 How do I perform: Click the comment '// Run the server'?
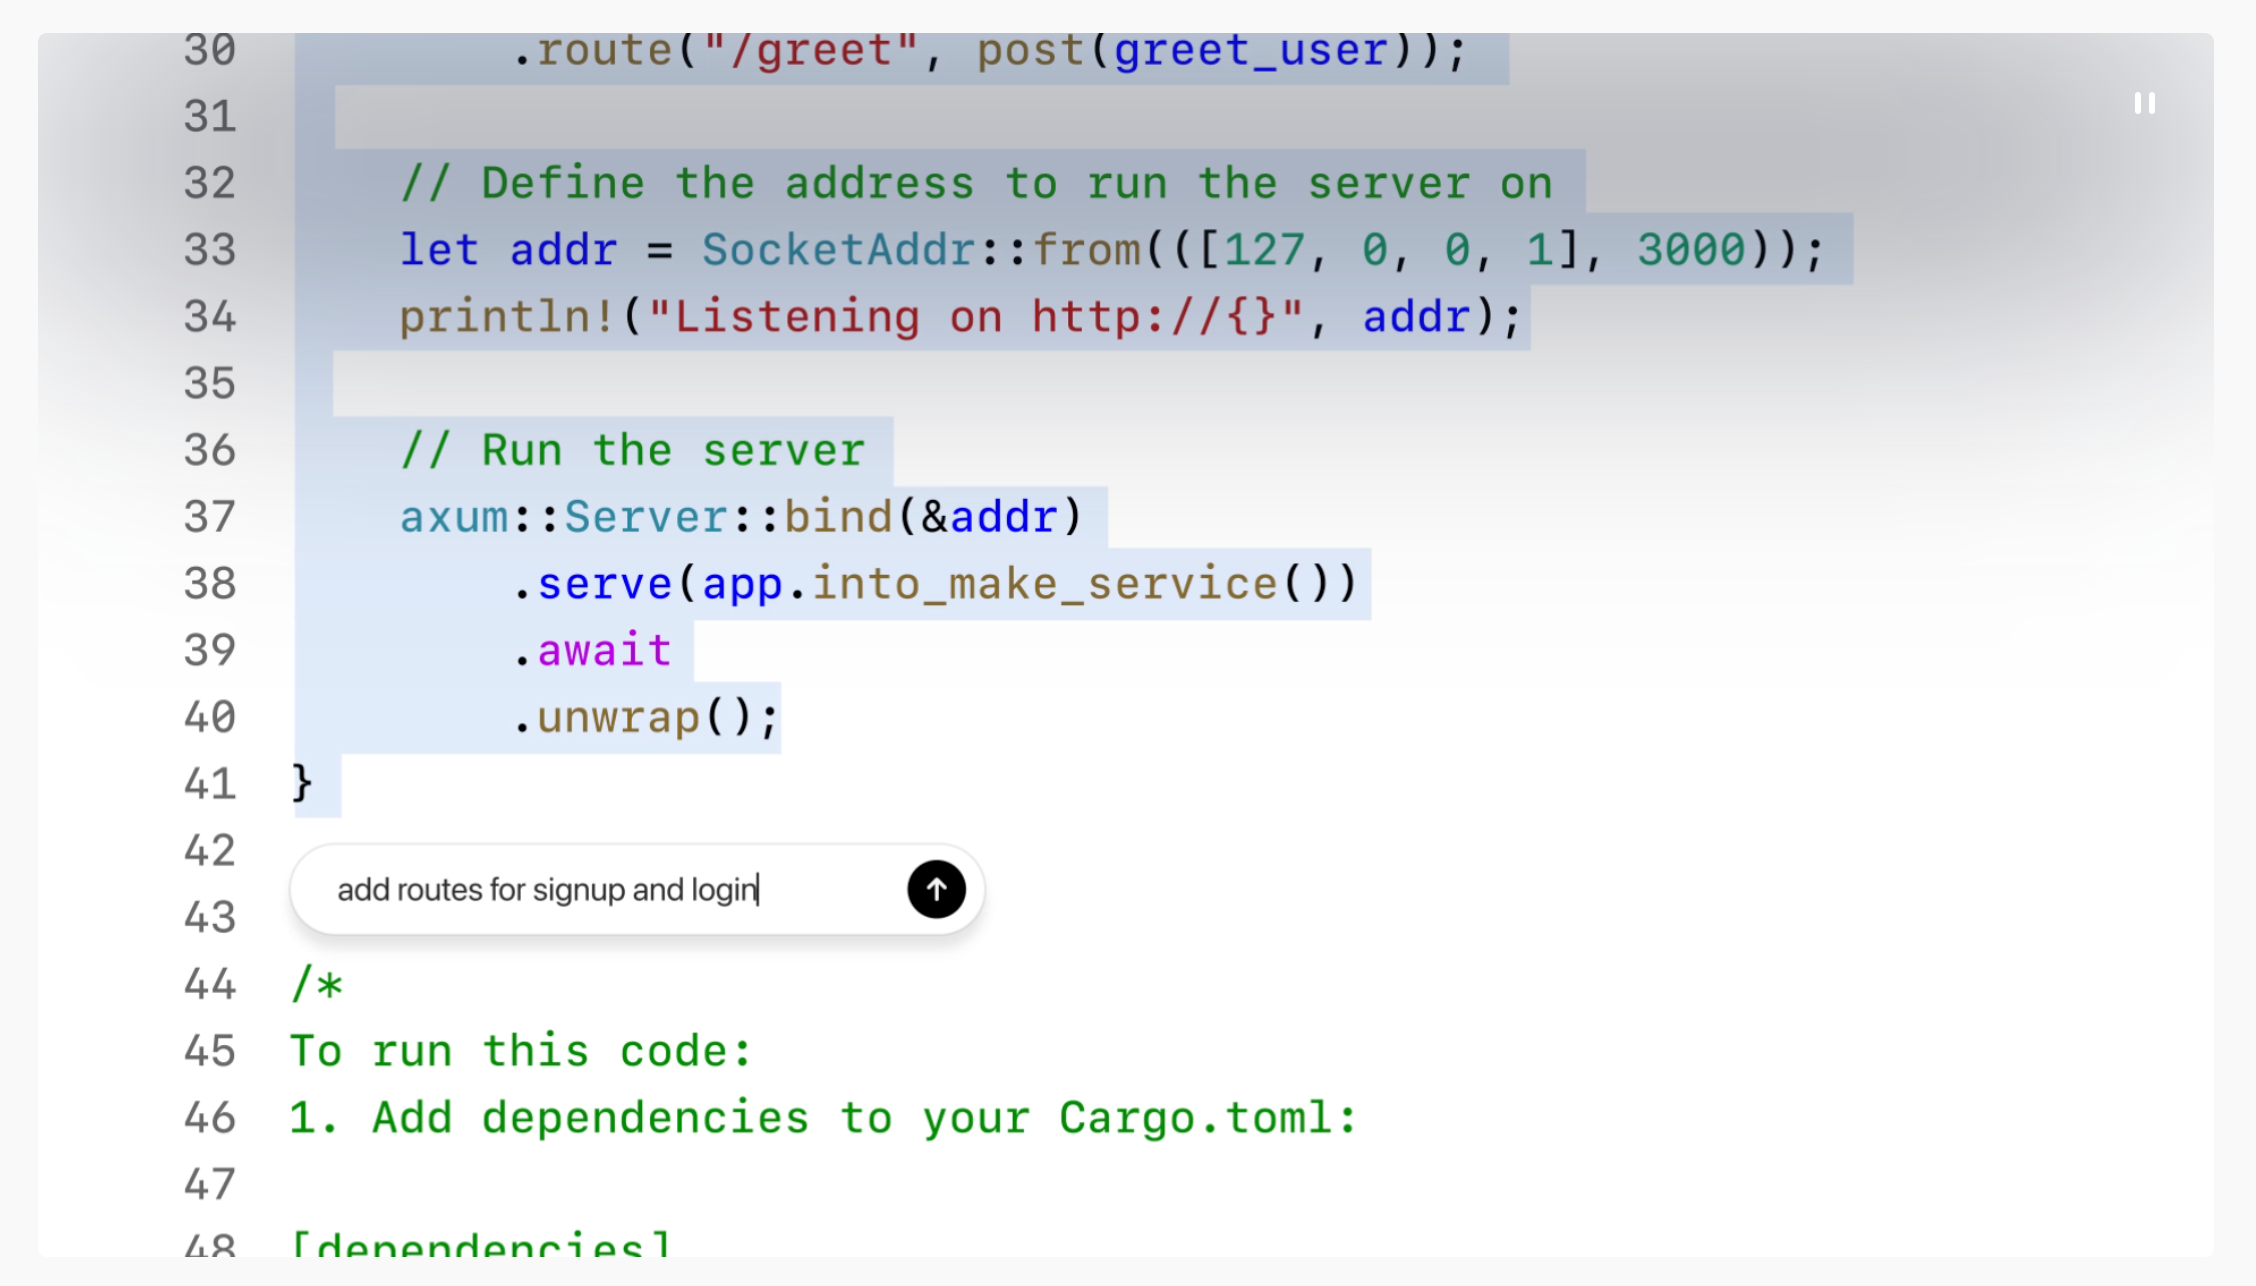click(633, 451)
